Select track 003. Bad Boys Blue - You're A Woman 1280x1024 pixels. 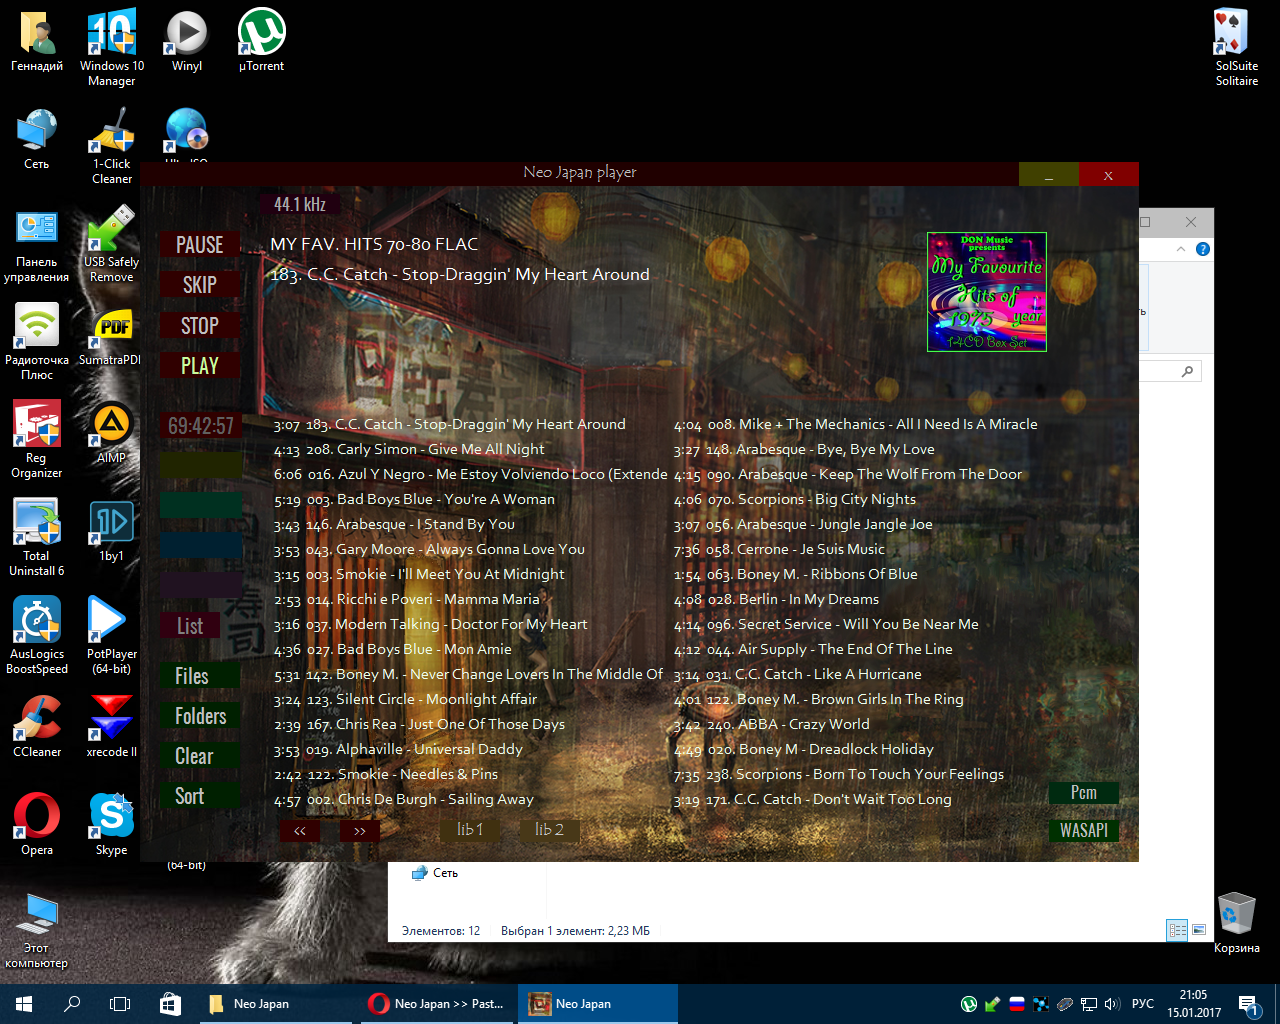pos(414,500)
